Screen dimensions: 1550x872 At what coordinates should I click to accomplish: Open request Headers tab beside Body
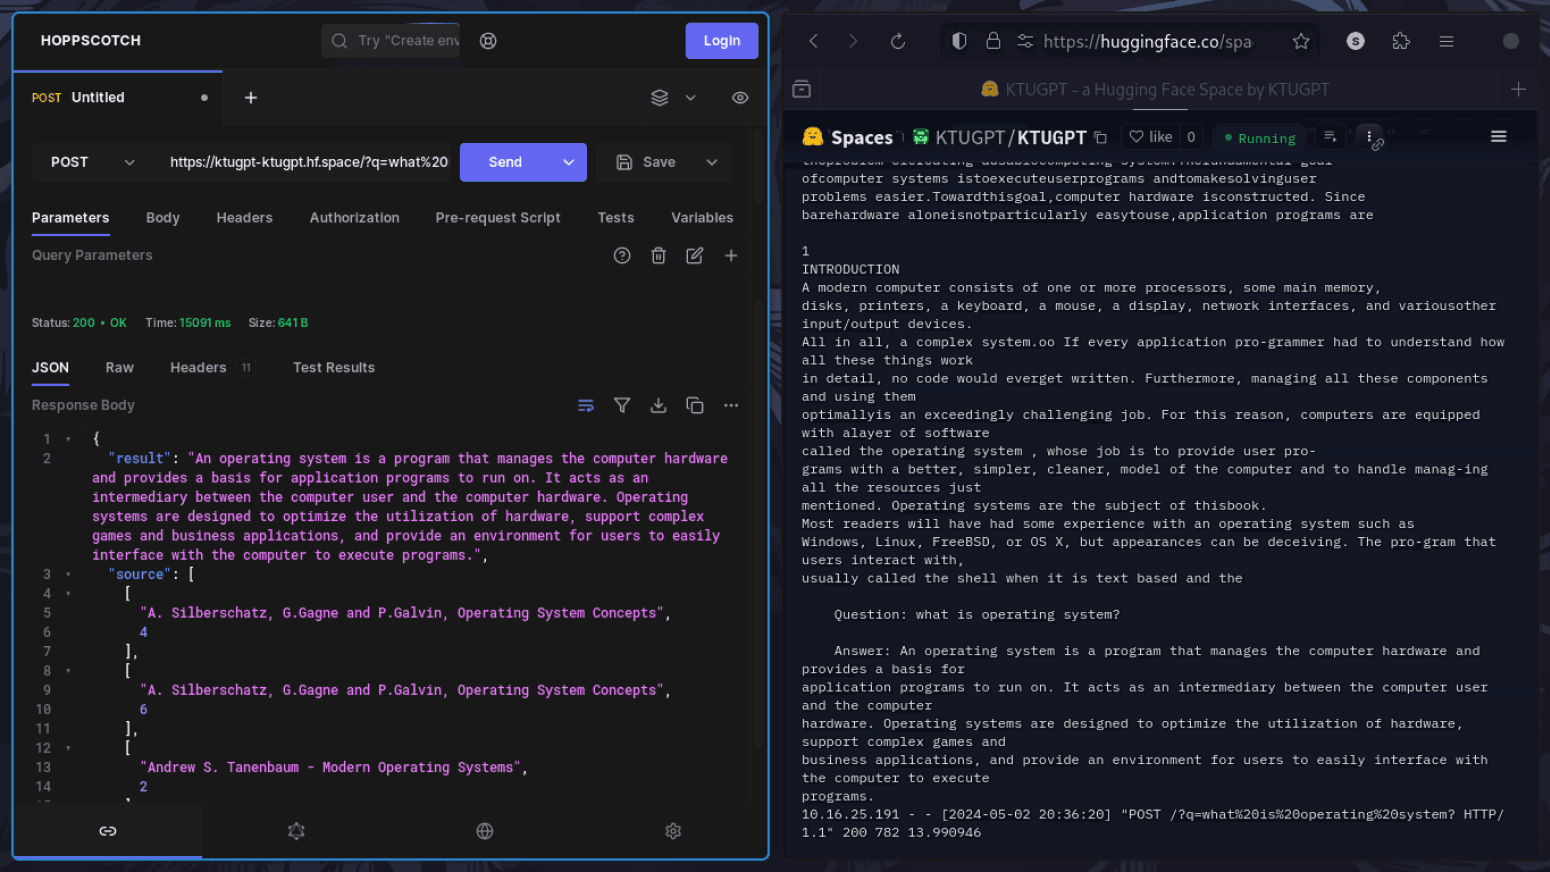pos(245,218)
